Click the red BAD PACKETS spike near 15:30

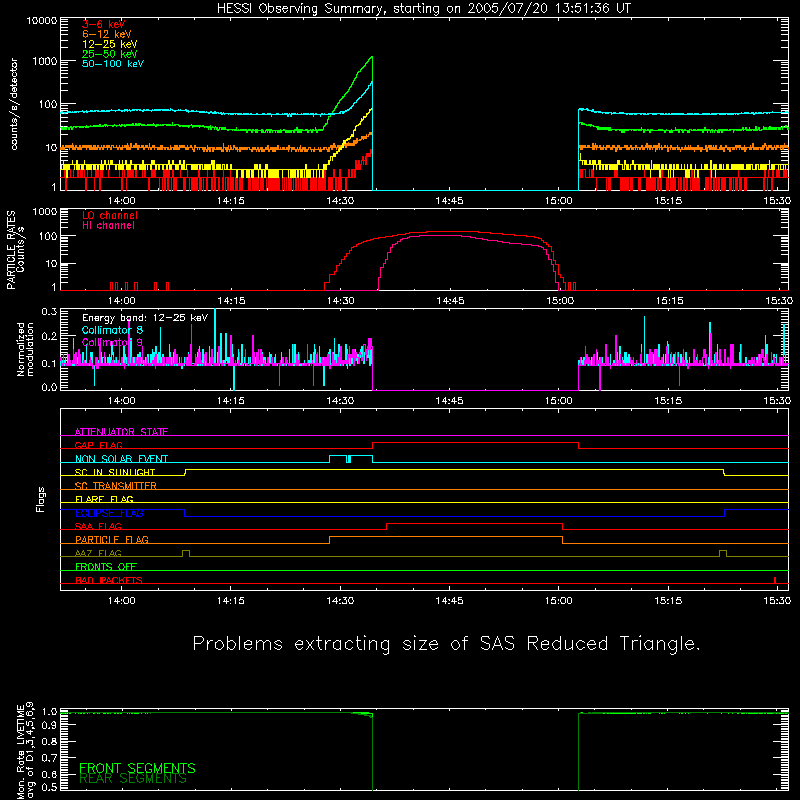tap(775, 580)
